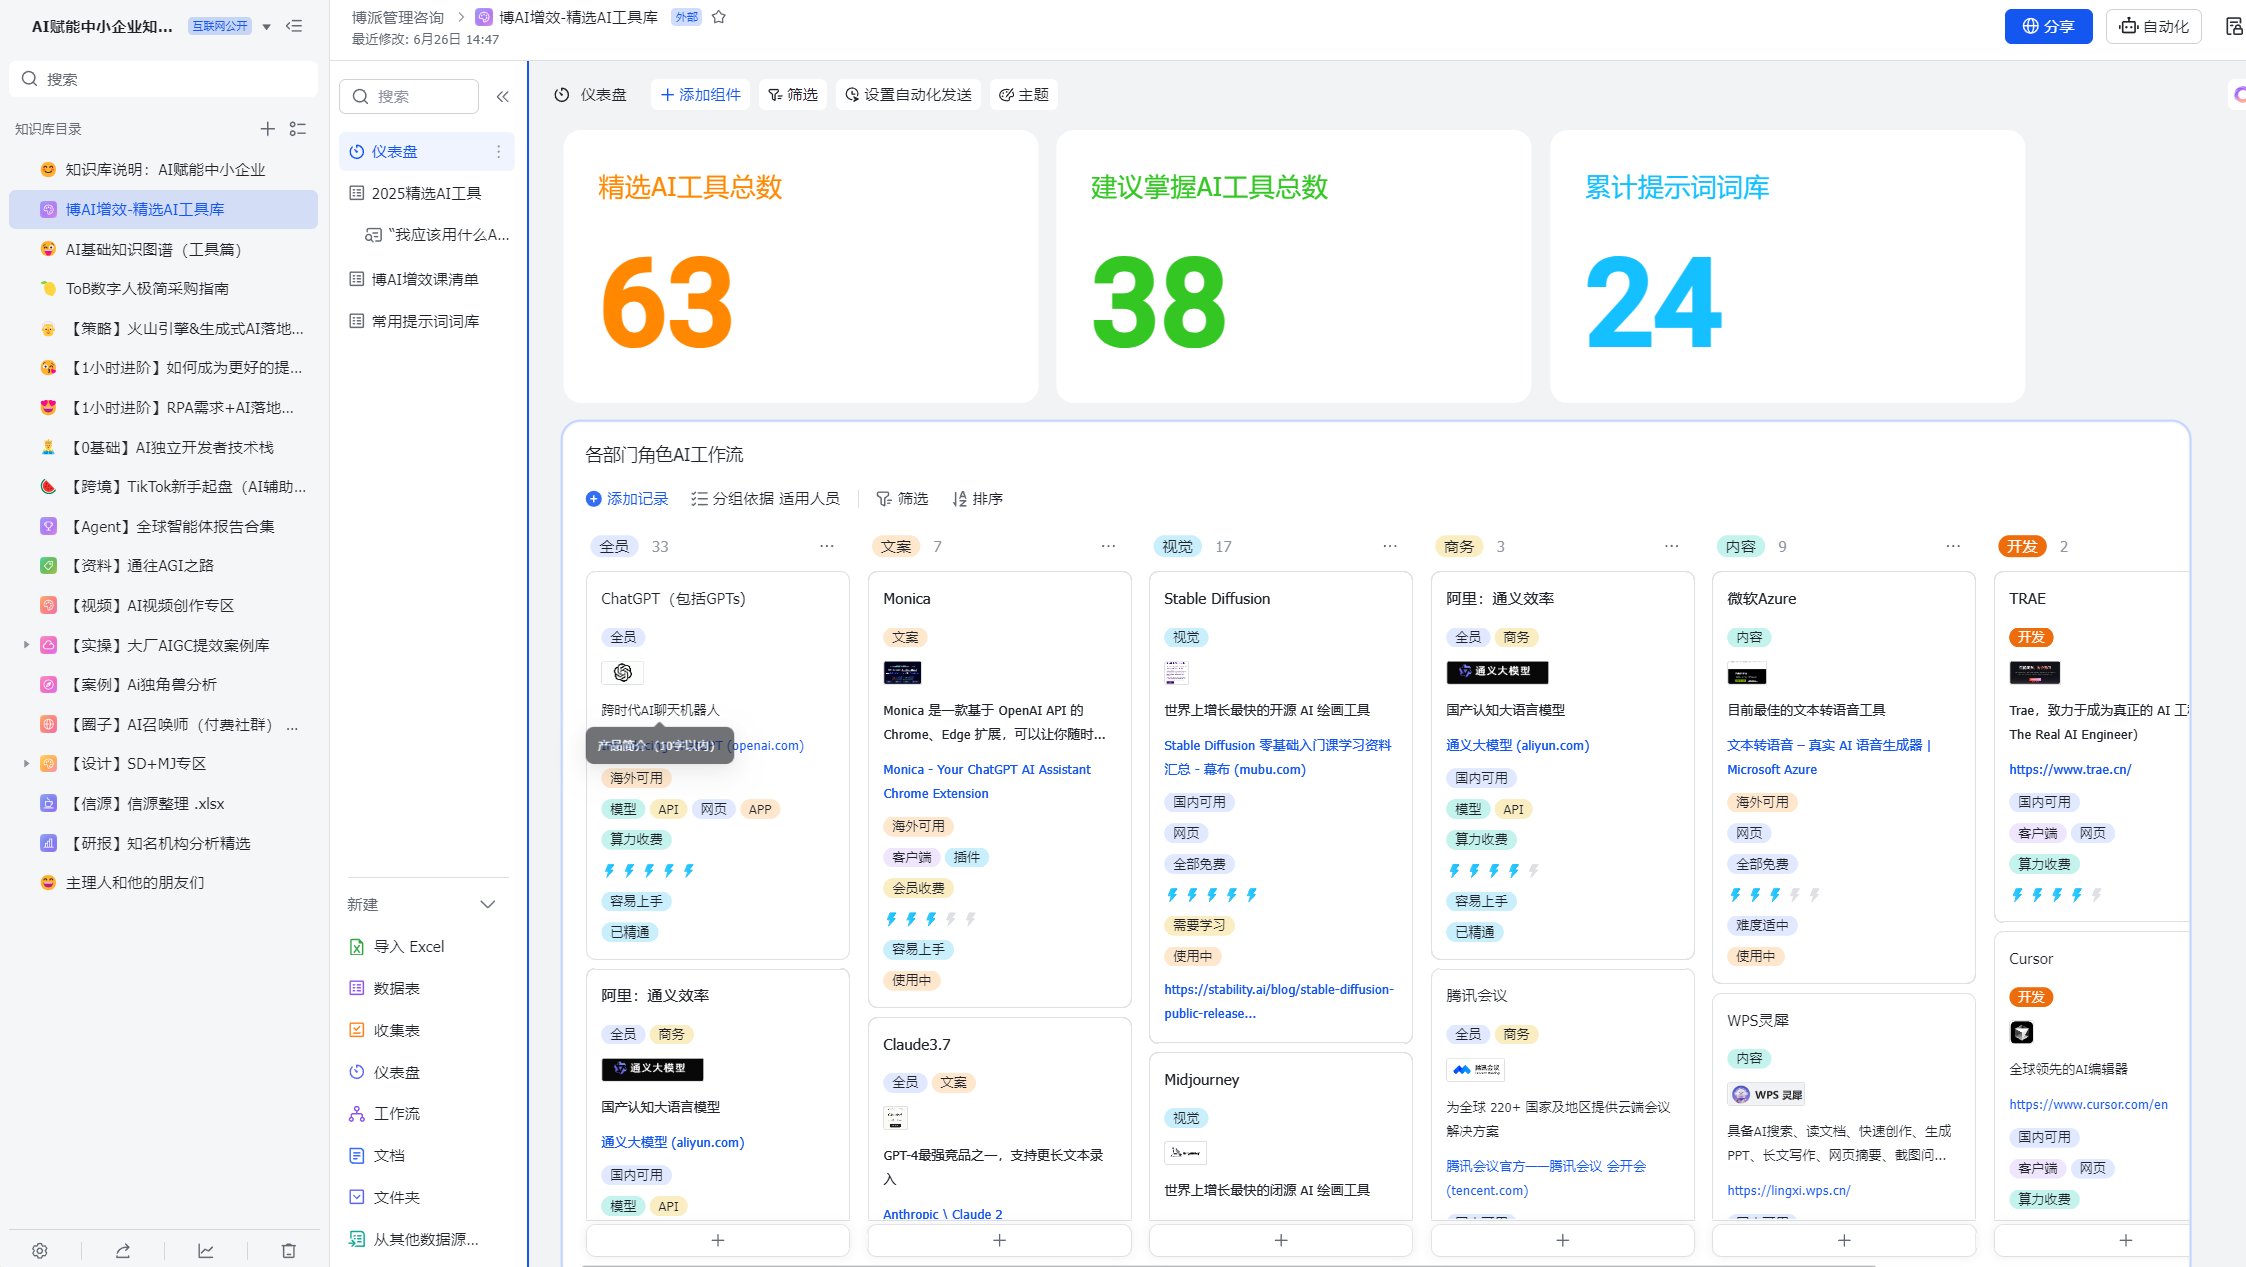Click 添加组件 button

click(x=700, y=95)
